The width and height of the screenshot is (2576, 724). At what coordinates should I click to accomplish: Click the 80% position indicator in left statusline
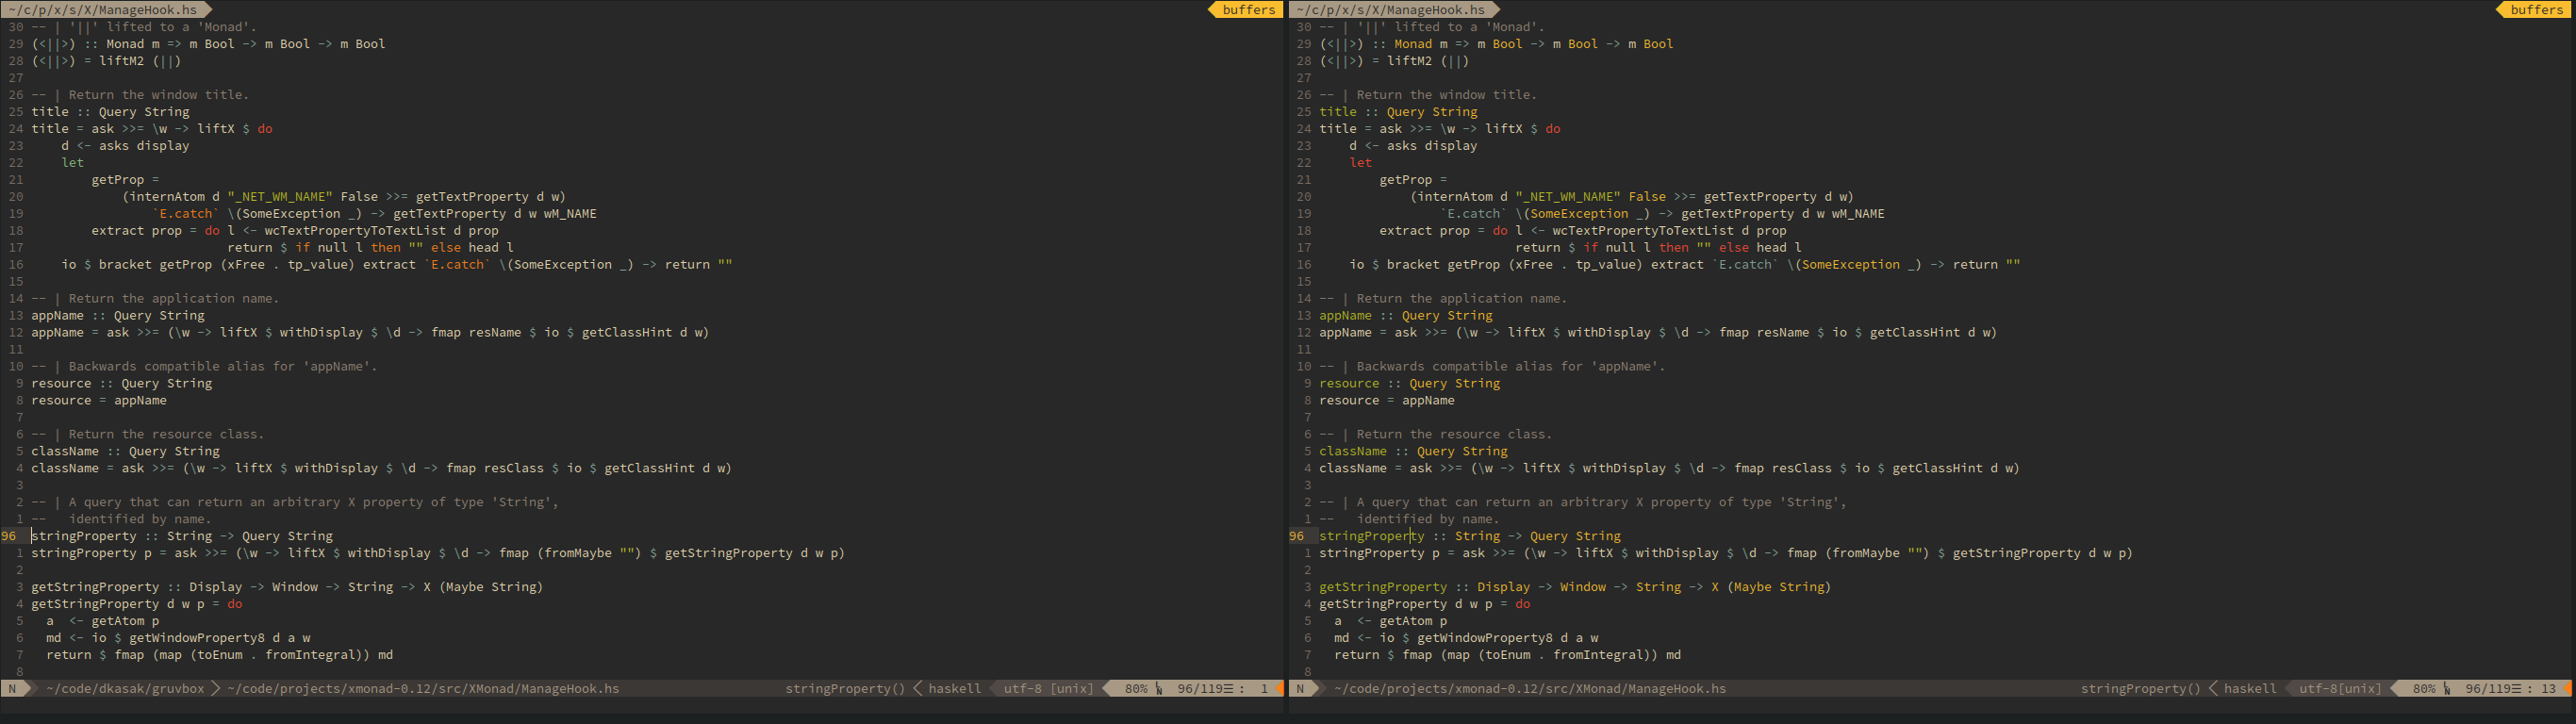tap(1136, 688)
